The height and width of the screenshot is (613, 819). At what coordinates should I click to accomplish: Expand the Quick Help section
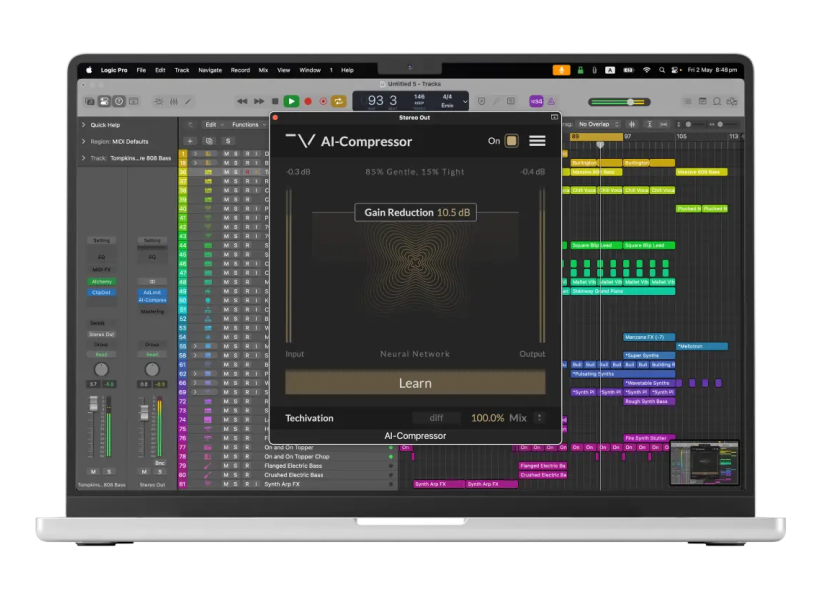click(x=84, y=125)
